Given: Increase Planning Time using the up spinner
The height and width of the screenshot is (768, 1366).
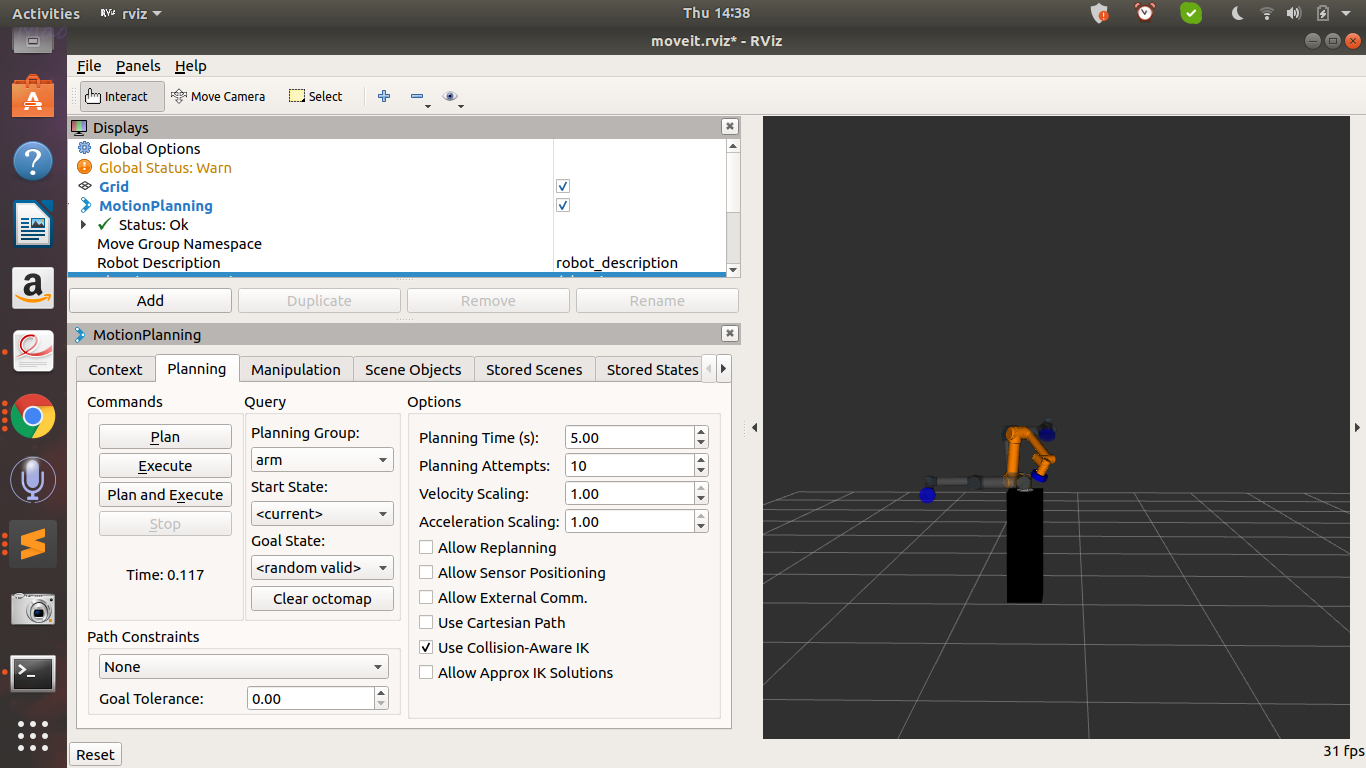Looking at the screenshot, I should (699, 432).
